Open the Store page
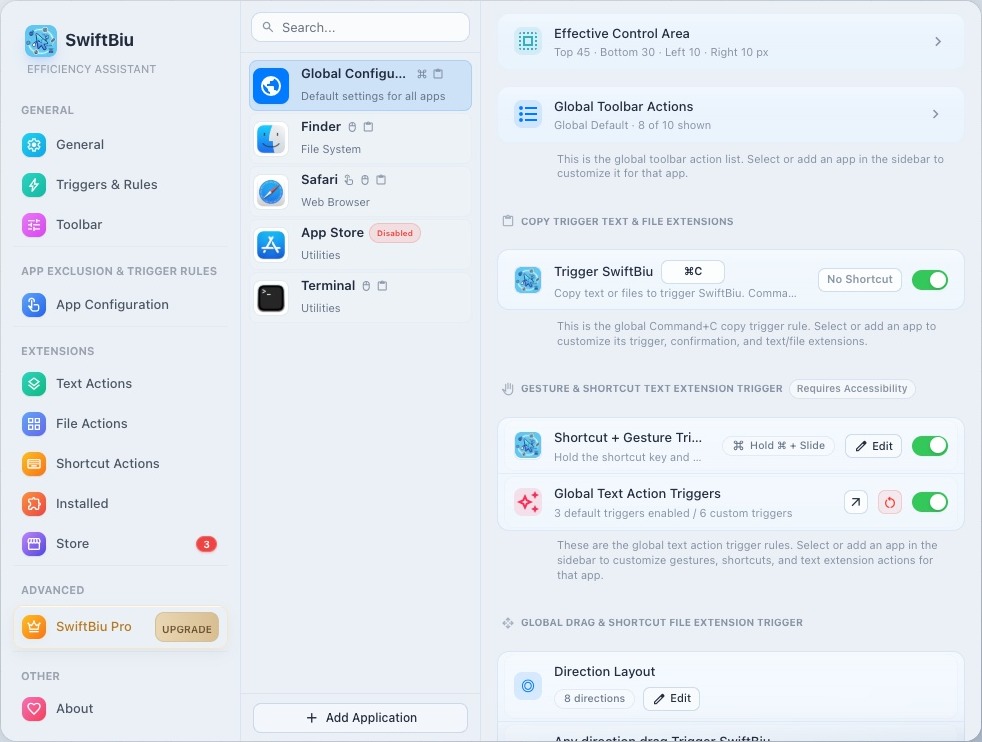Viewport: 982px width, 742px height. tap(120, 544)
